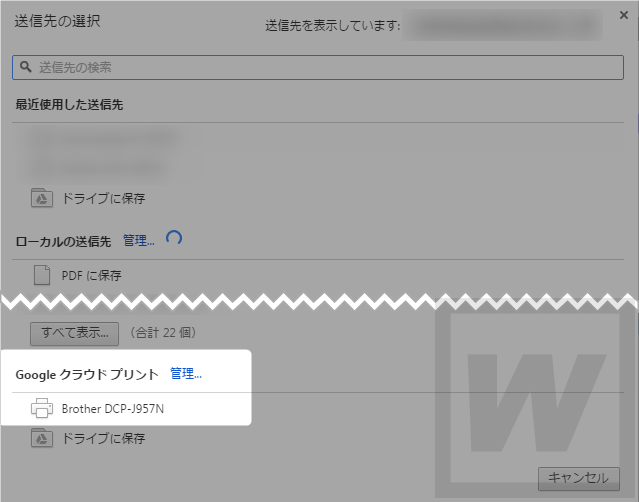The image size is (639, 502).
Task: Click printer icon next to Brother DCP-J957N
Action: coord(42,408)
